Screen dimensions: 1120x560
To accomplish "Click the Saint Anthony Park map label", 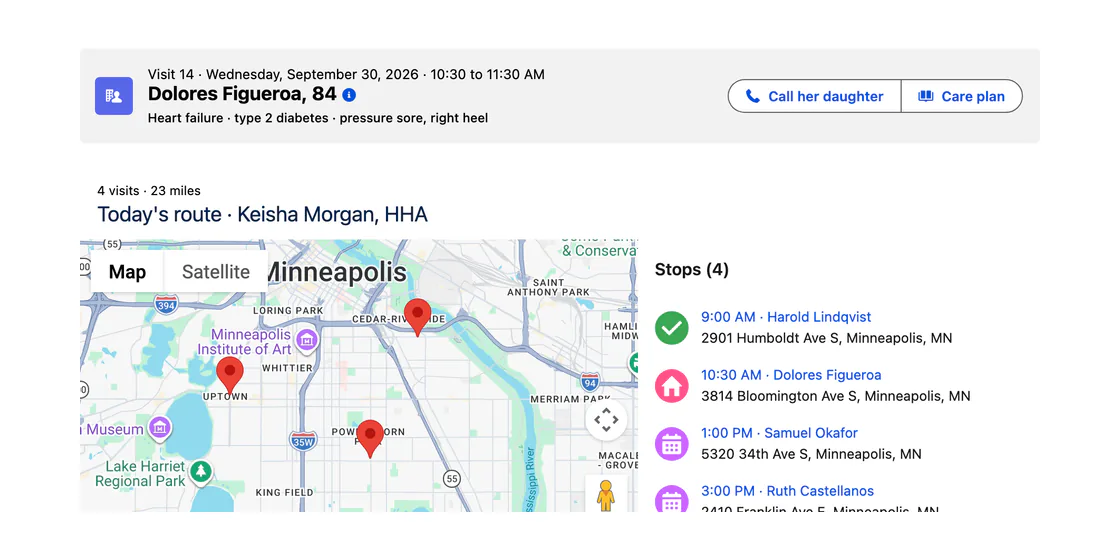I will point(549,287).
